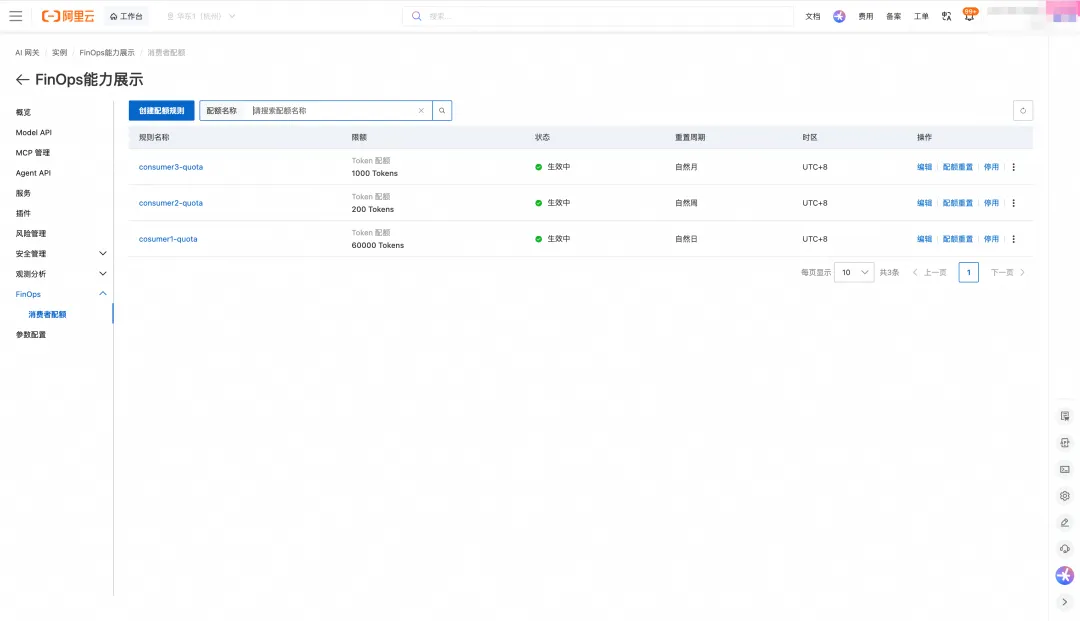Click the second right-rail icon below the document icon
The image size is (1080, 621).
coord(1065,443)
